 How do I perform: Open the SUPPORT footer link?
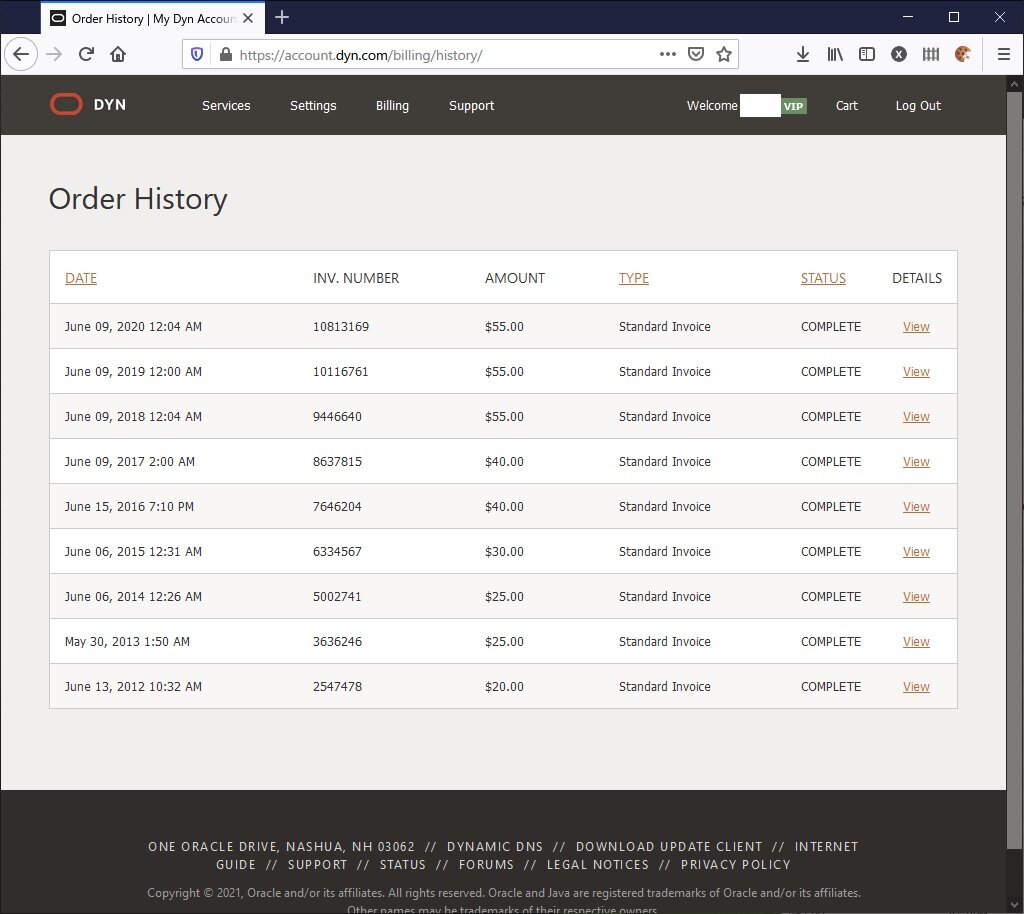pos(317,865)
